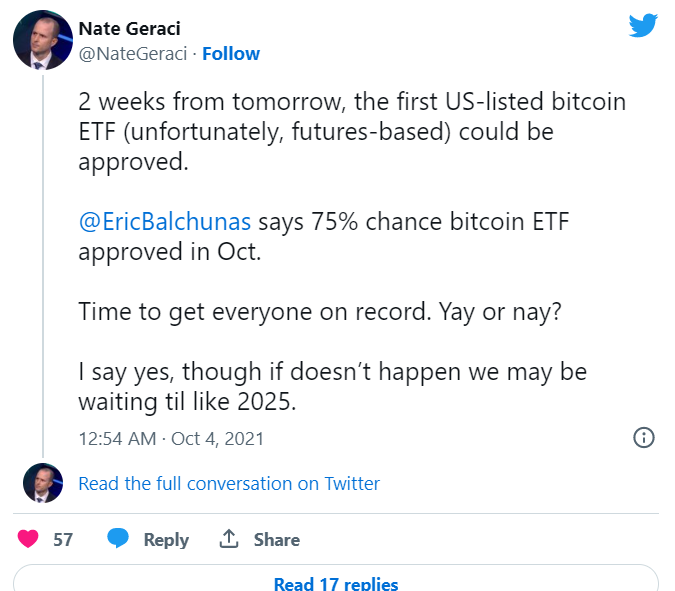Click the Reply text label
The width and height of the screenshot is (675, 591).
[x=166, y=539]
